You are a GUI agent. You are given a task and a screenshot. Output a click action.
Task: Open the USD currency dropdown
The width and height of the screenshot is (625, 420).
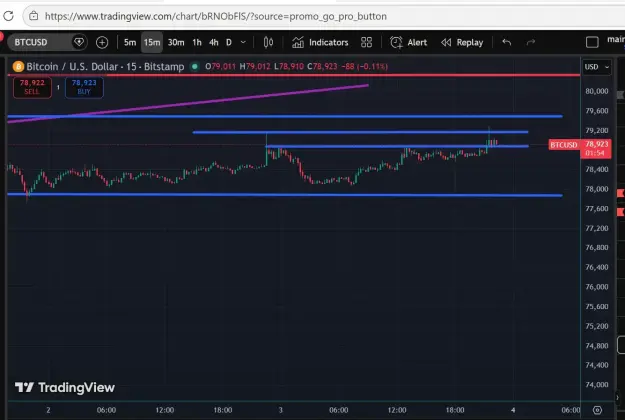pyautogui.click(x=596, y=67)
